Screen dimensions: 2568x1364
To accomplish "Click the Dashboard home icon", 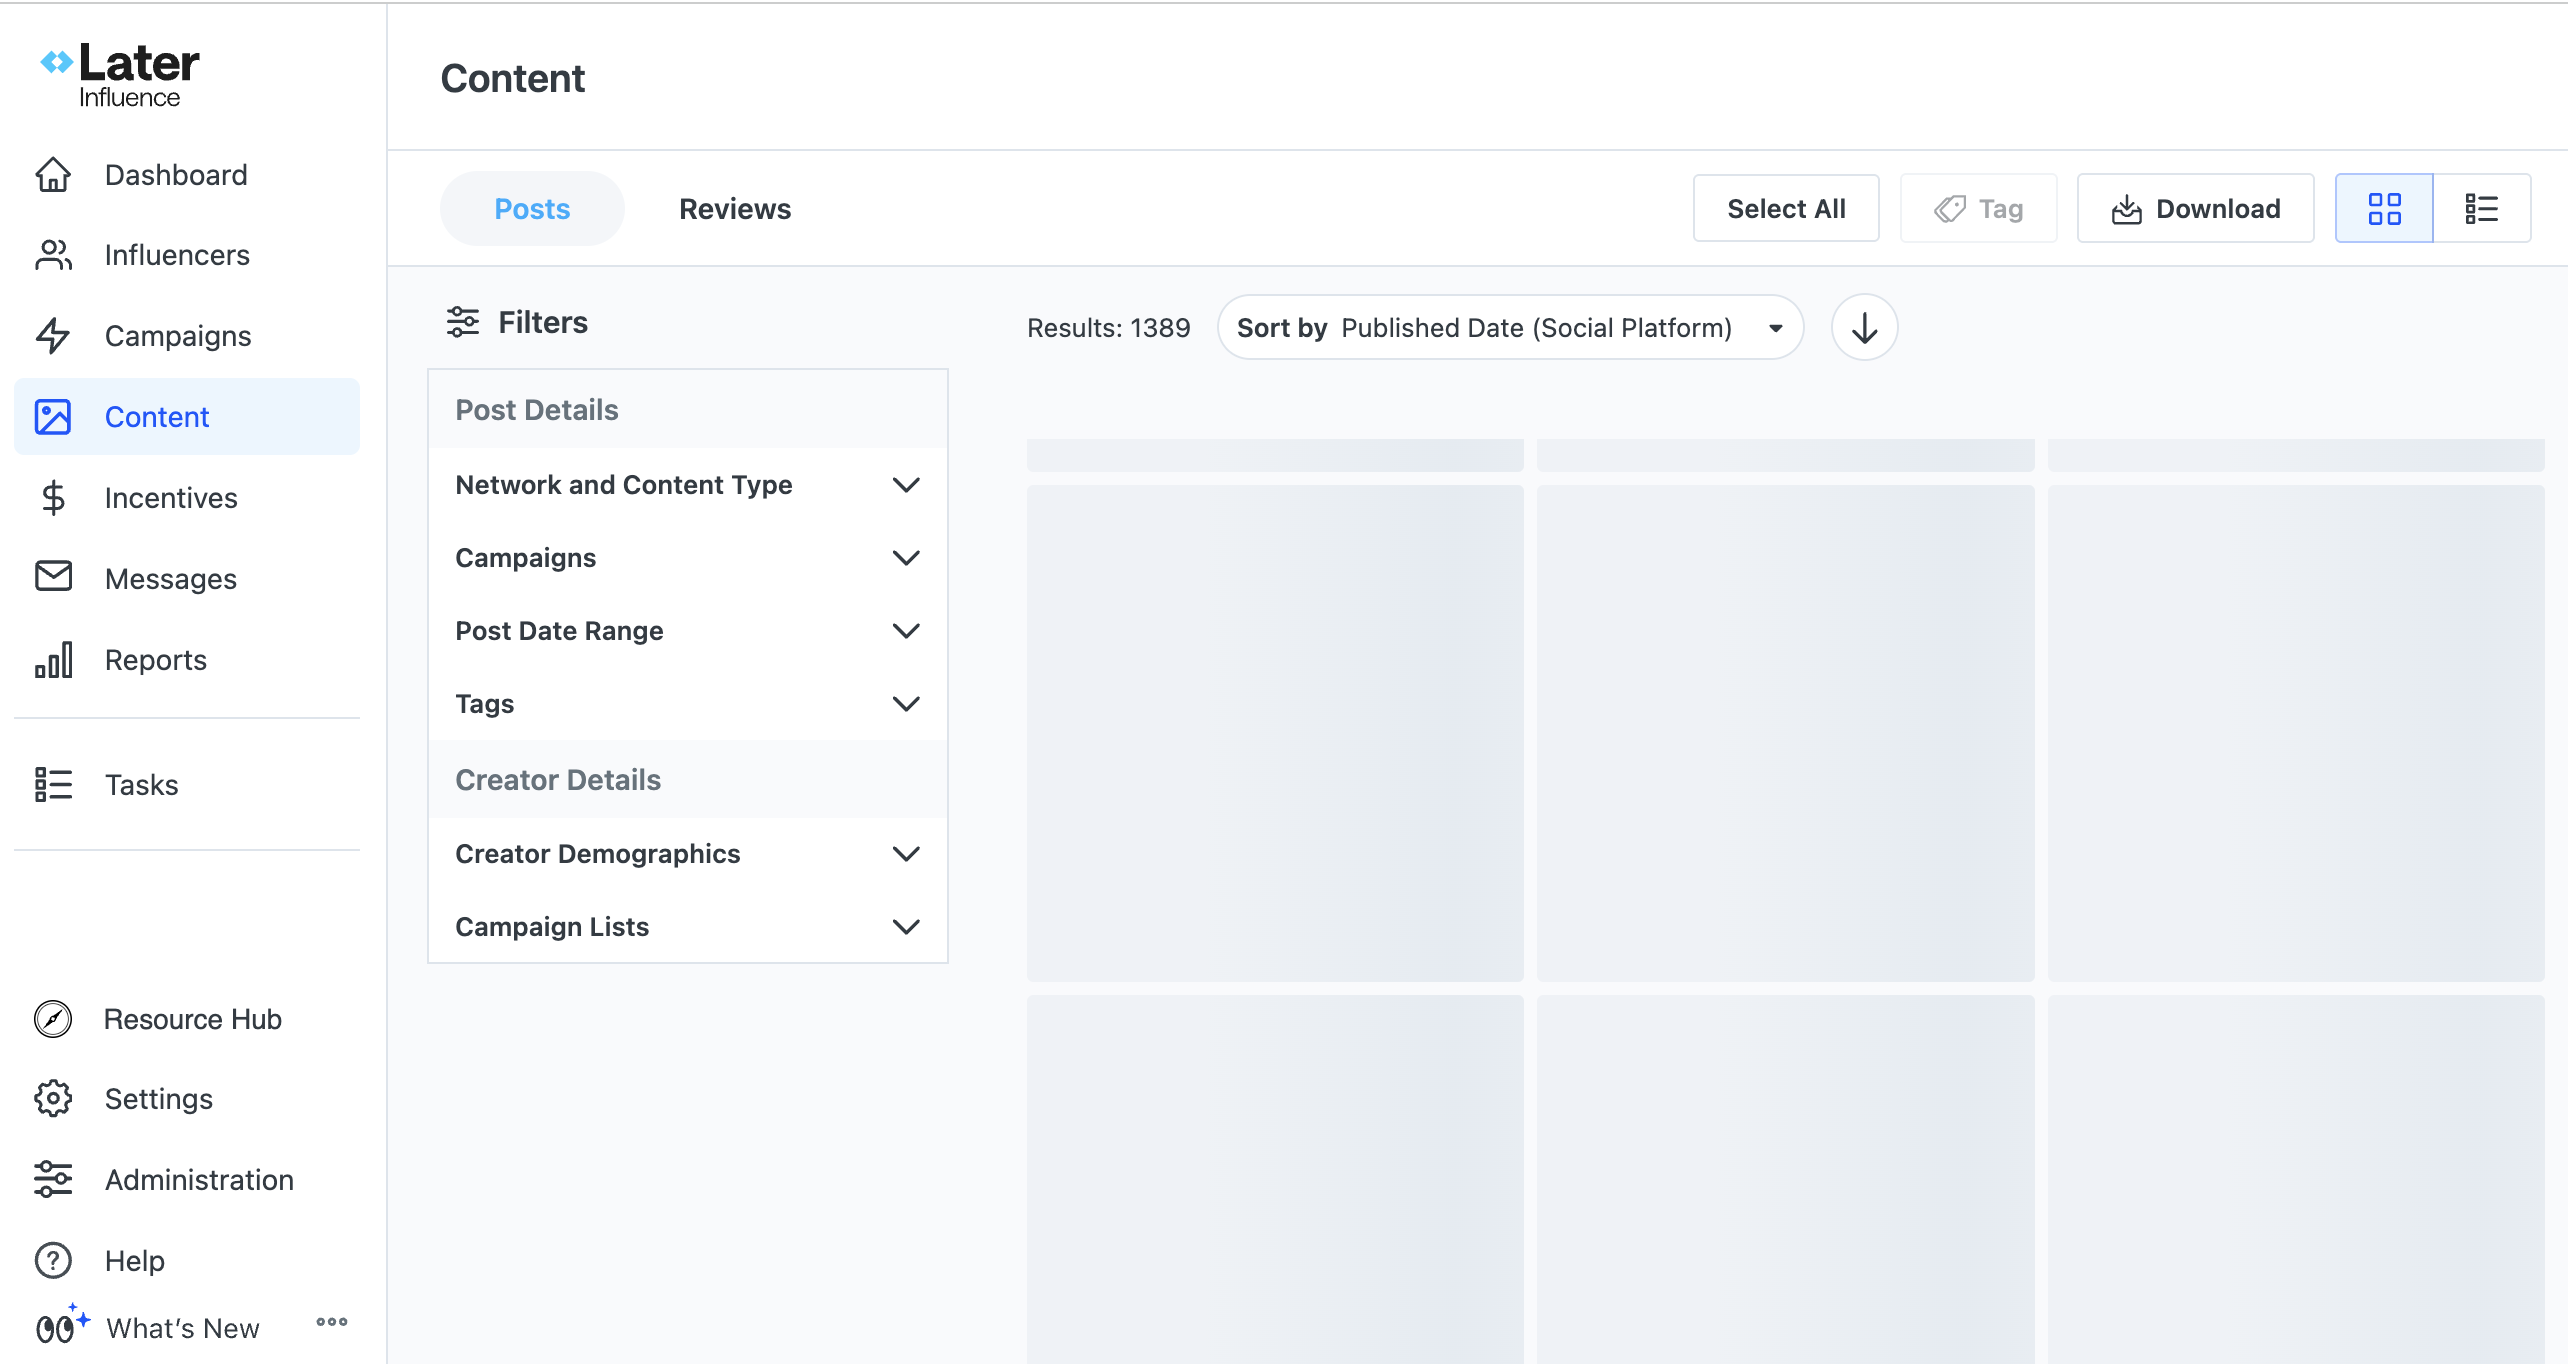I will (53, 175).
